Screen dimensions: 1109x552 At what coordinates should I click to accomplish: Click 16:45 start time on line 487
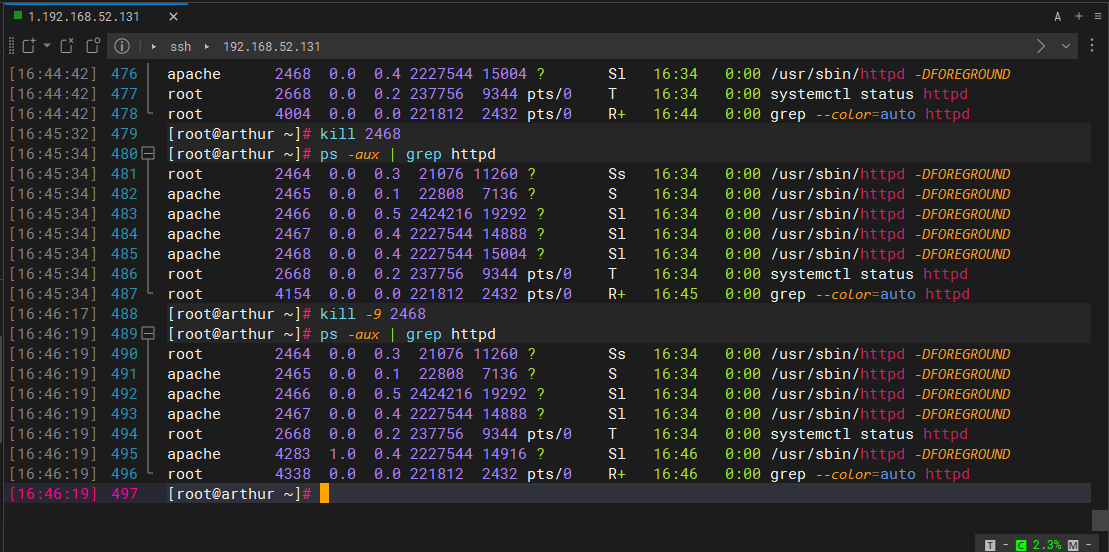[x=675, y=294]
